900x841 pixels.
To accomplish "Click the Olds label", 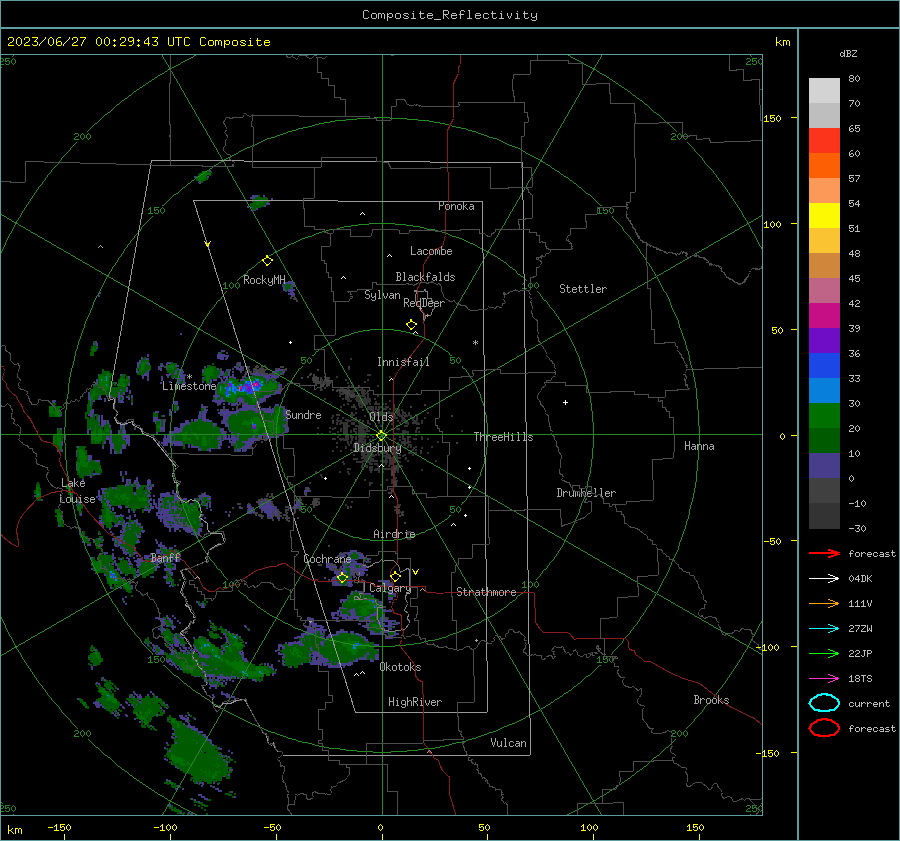I will tap(381, 417).
